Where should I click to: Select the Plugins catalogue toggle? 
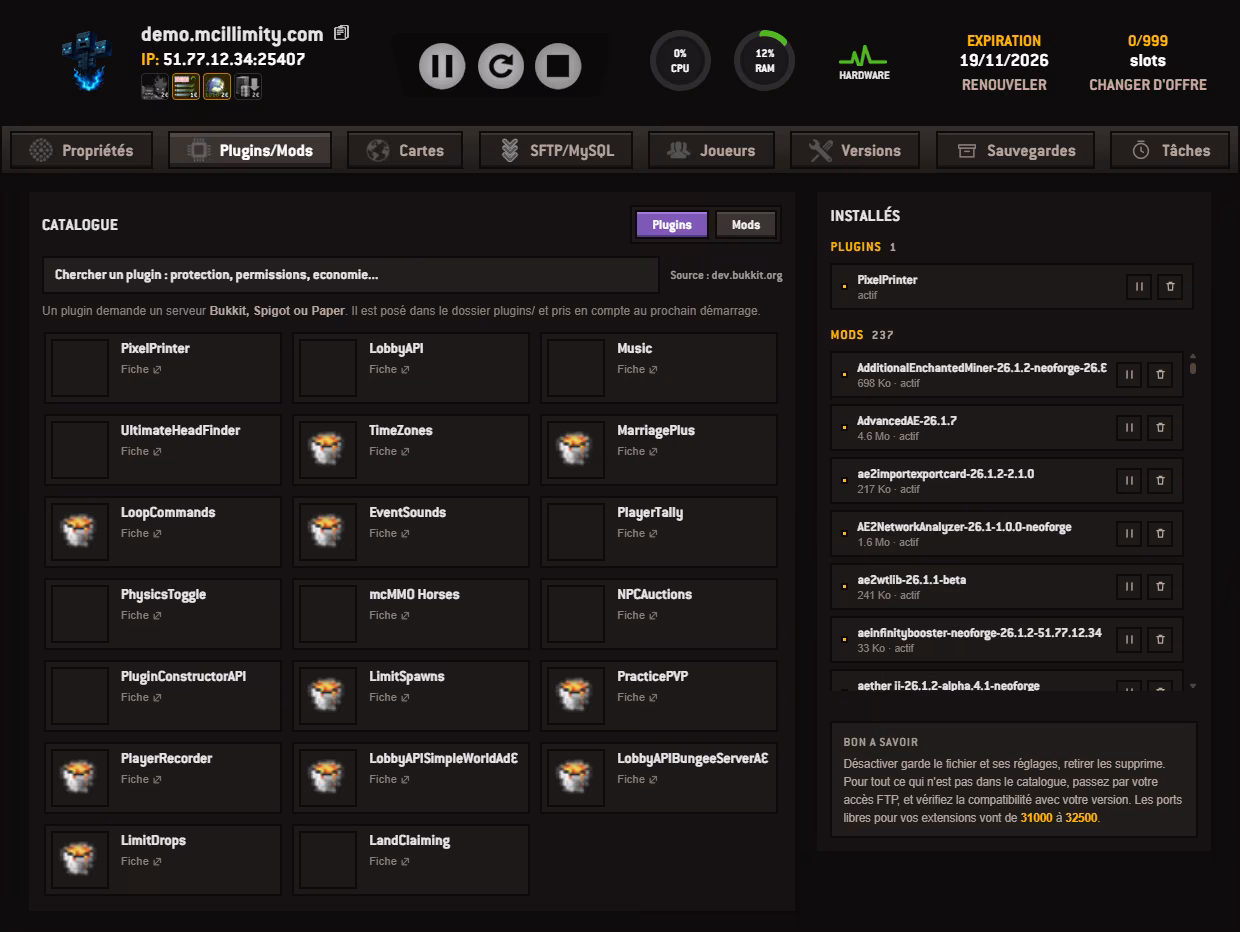click(672, 225)
